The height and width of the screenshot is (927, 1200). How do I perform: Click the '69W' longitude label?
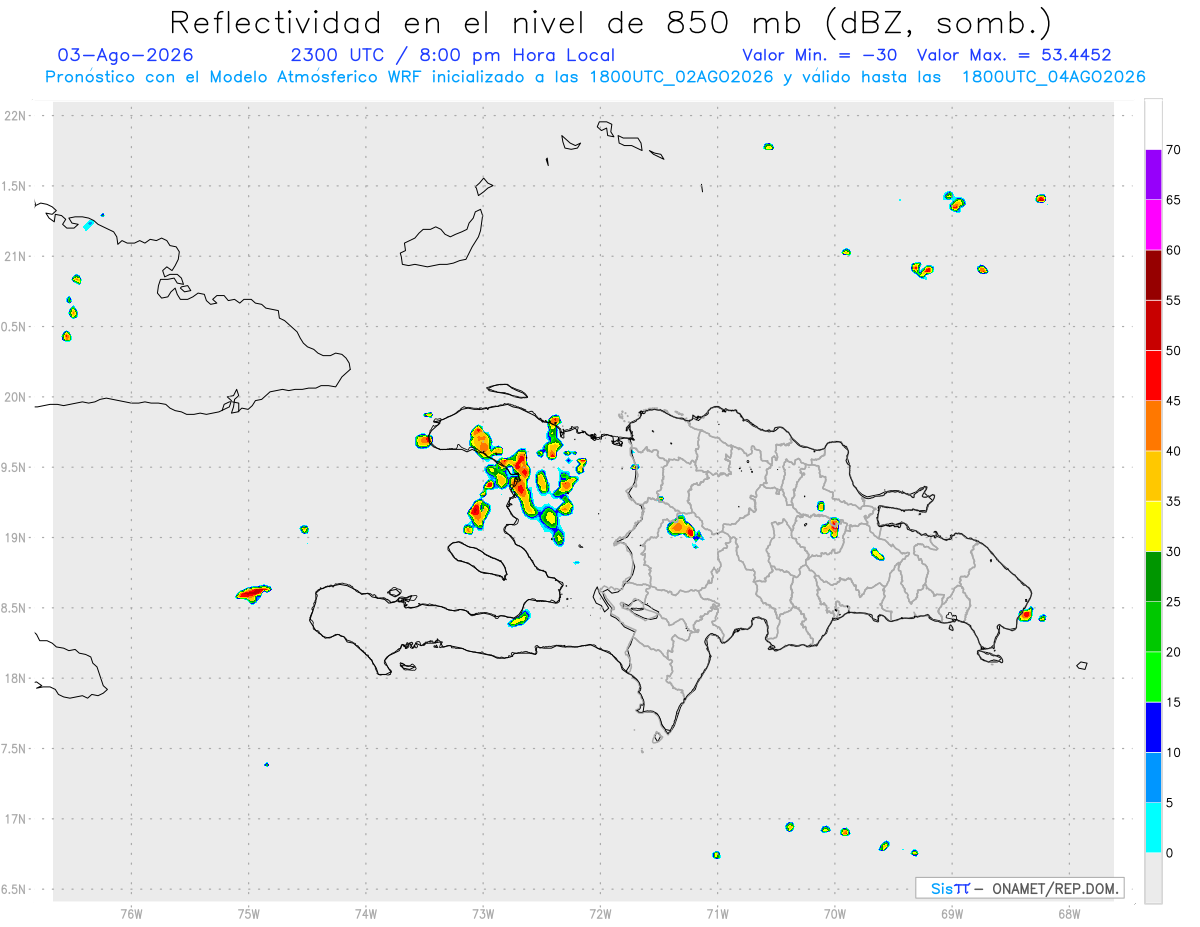pyautogui.click(x=952, y=912)
